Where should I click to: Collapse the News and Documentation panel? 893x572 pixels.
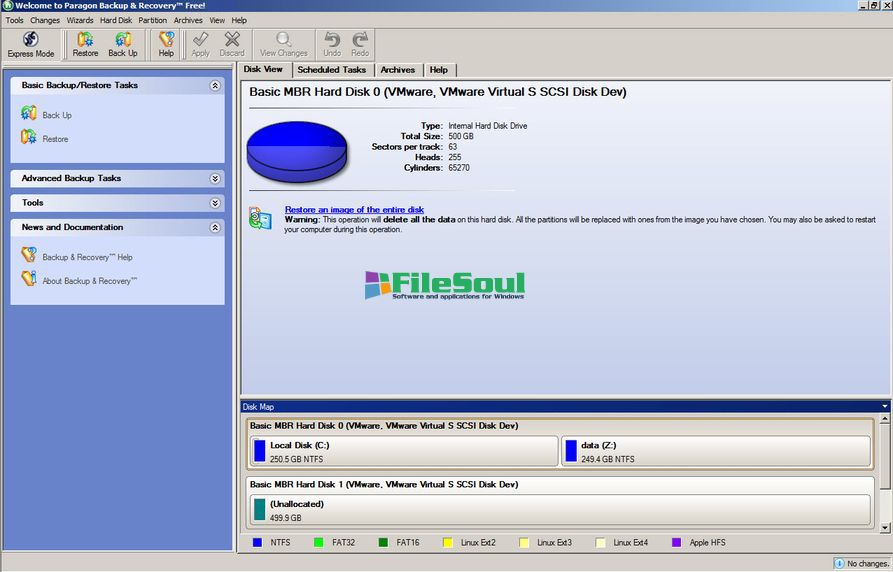coord(215,228)
